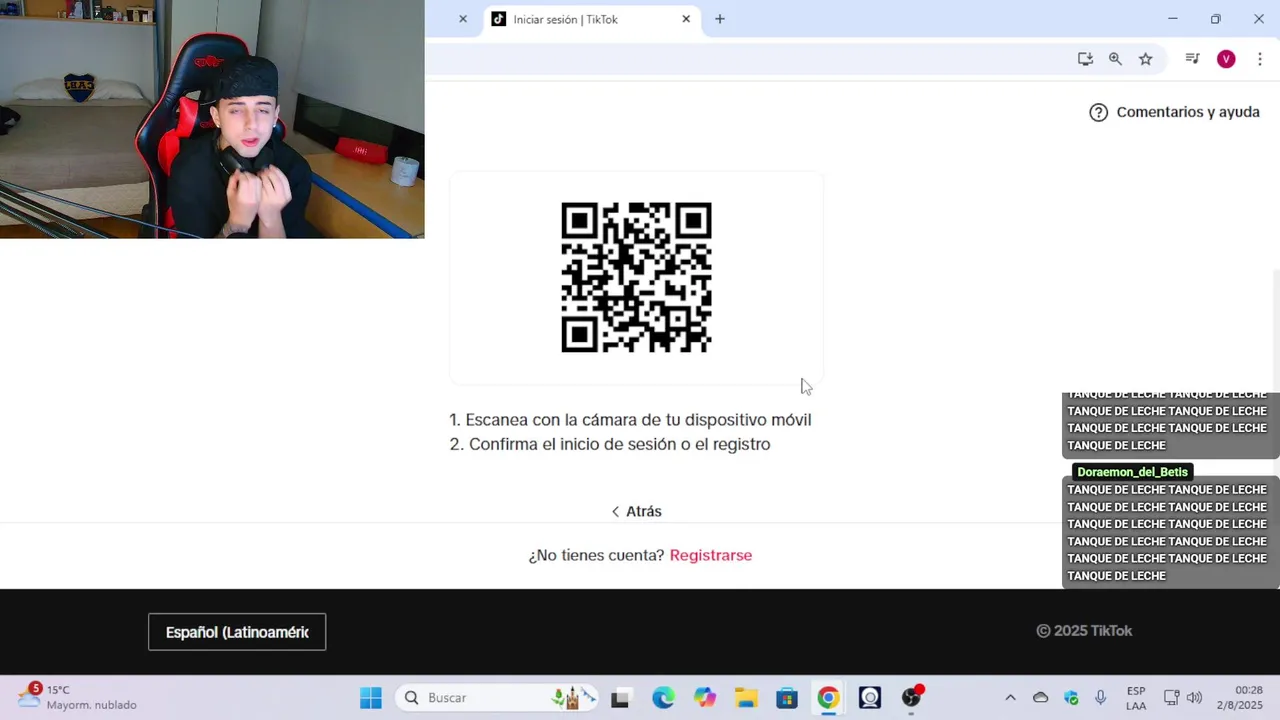Open File Explorer from the taskbar
Screen dimensions: 1280x720
[746, 698]
